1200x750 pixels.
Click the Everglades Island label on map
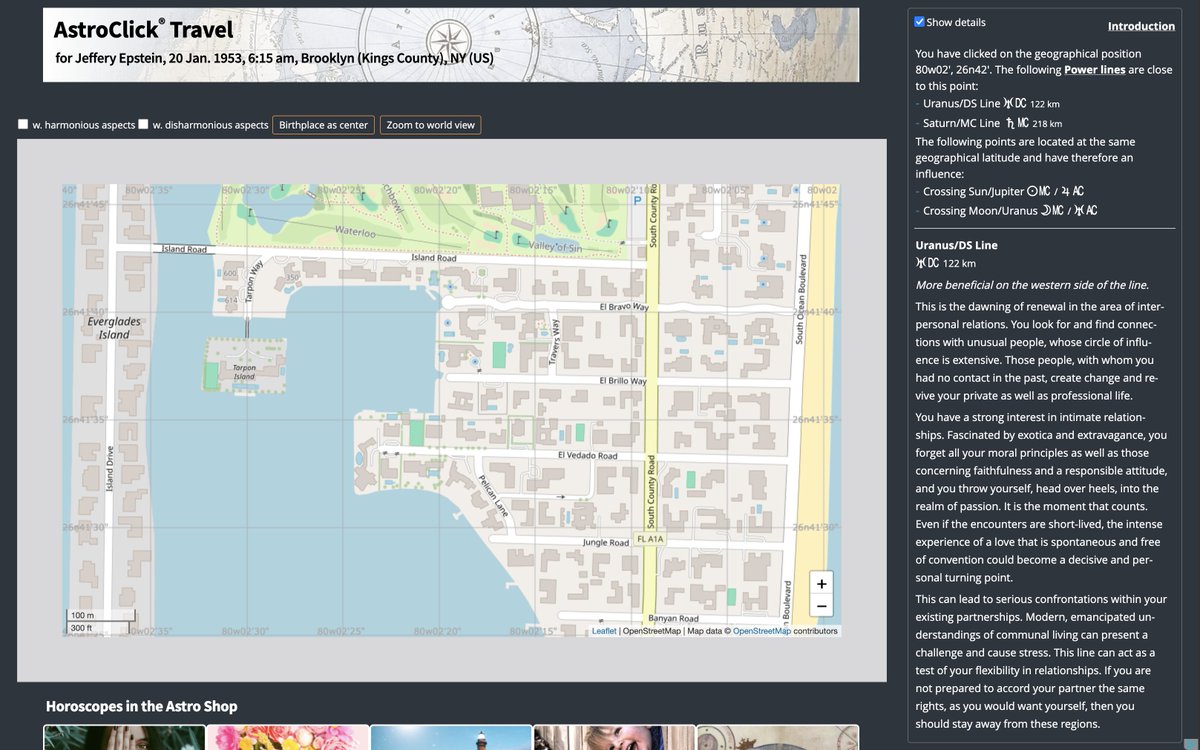point(114,328)
